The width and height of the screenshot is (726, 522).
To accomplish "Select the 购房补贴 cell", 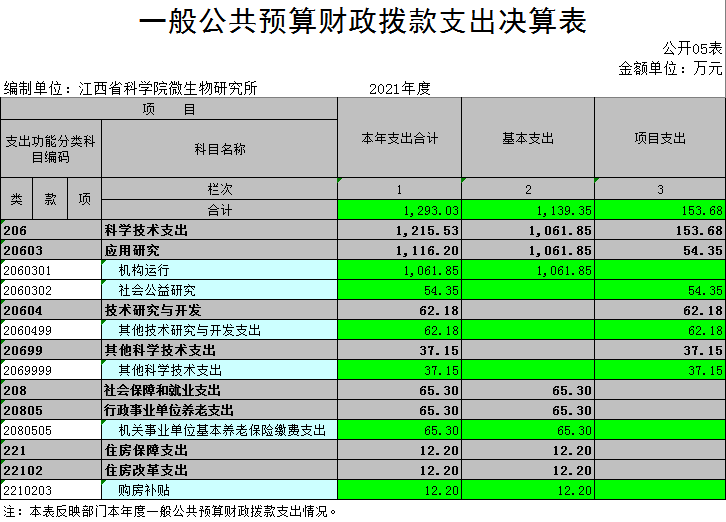I will click(x=219, y=490).
